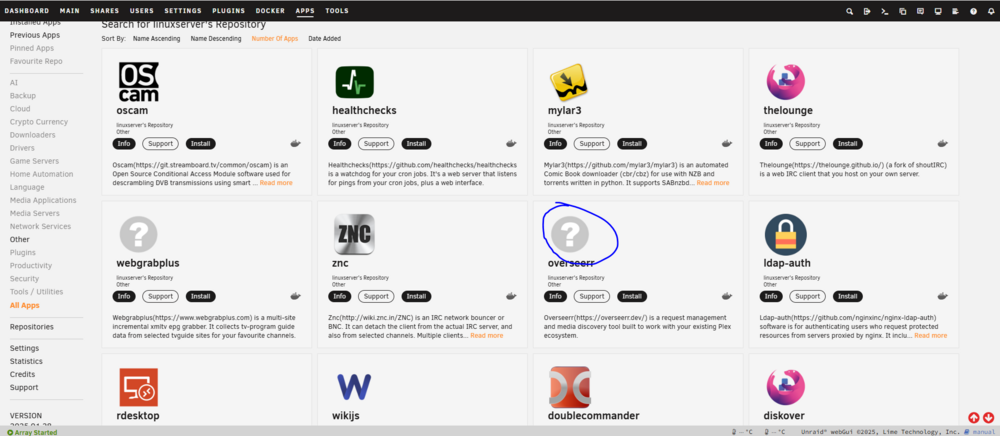Click the thelounge app logo
Image resolution: width=1000 pixels, height=436 pixels.
point(785,82)
